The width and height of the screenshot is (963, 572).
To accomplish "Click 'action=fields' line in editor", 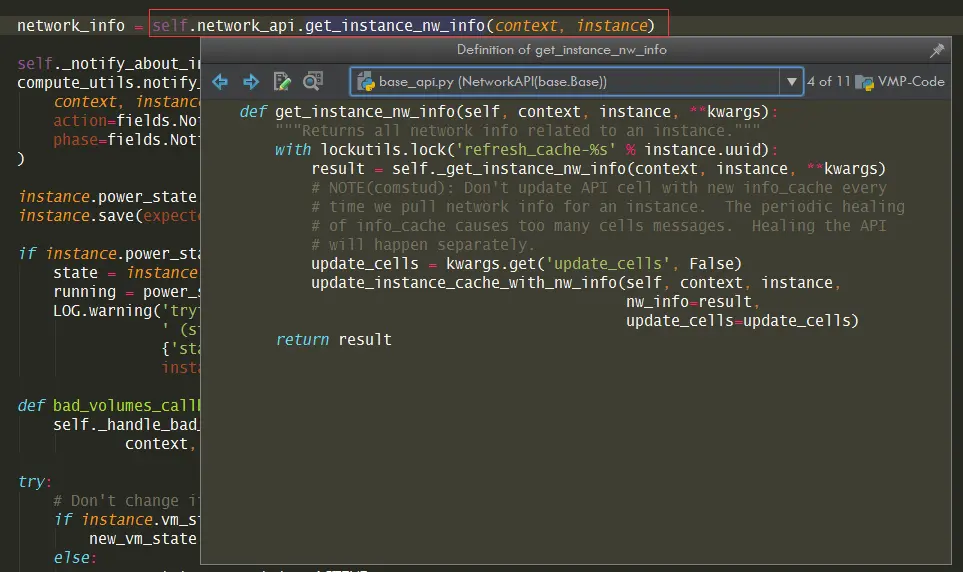I will 126,121.
